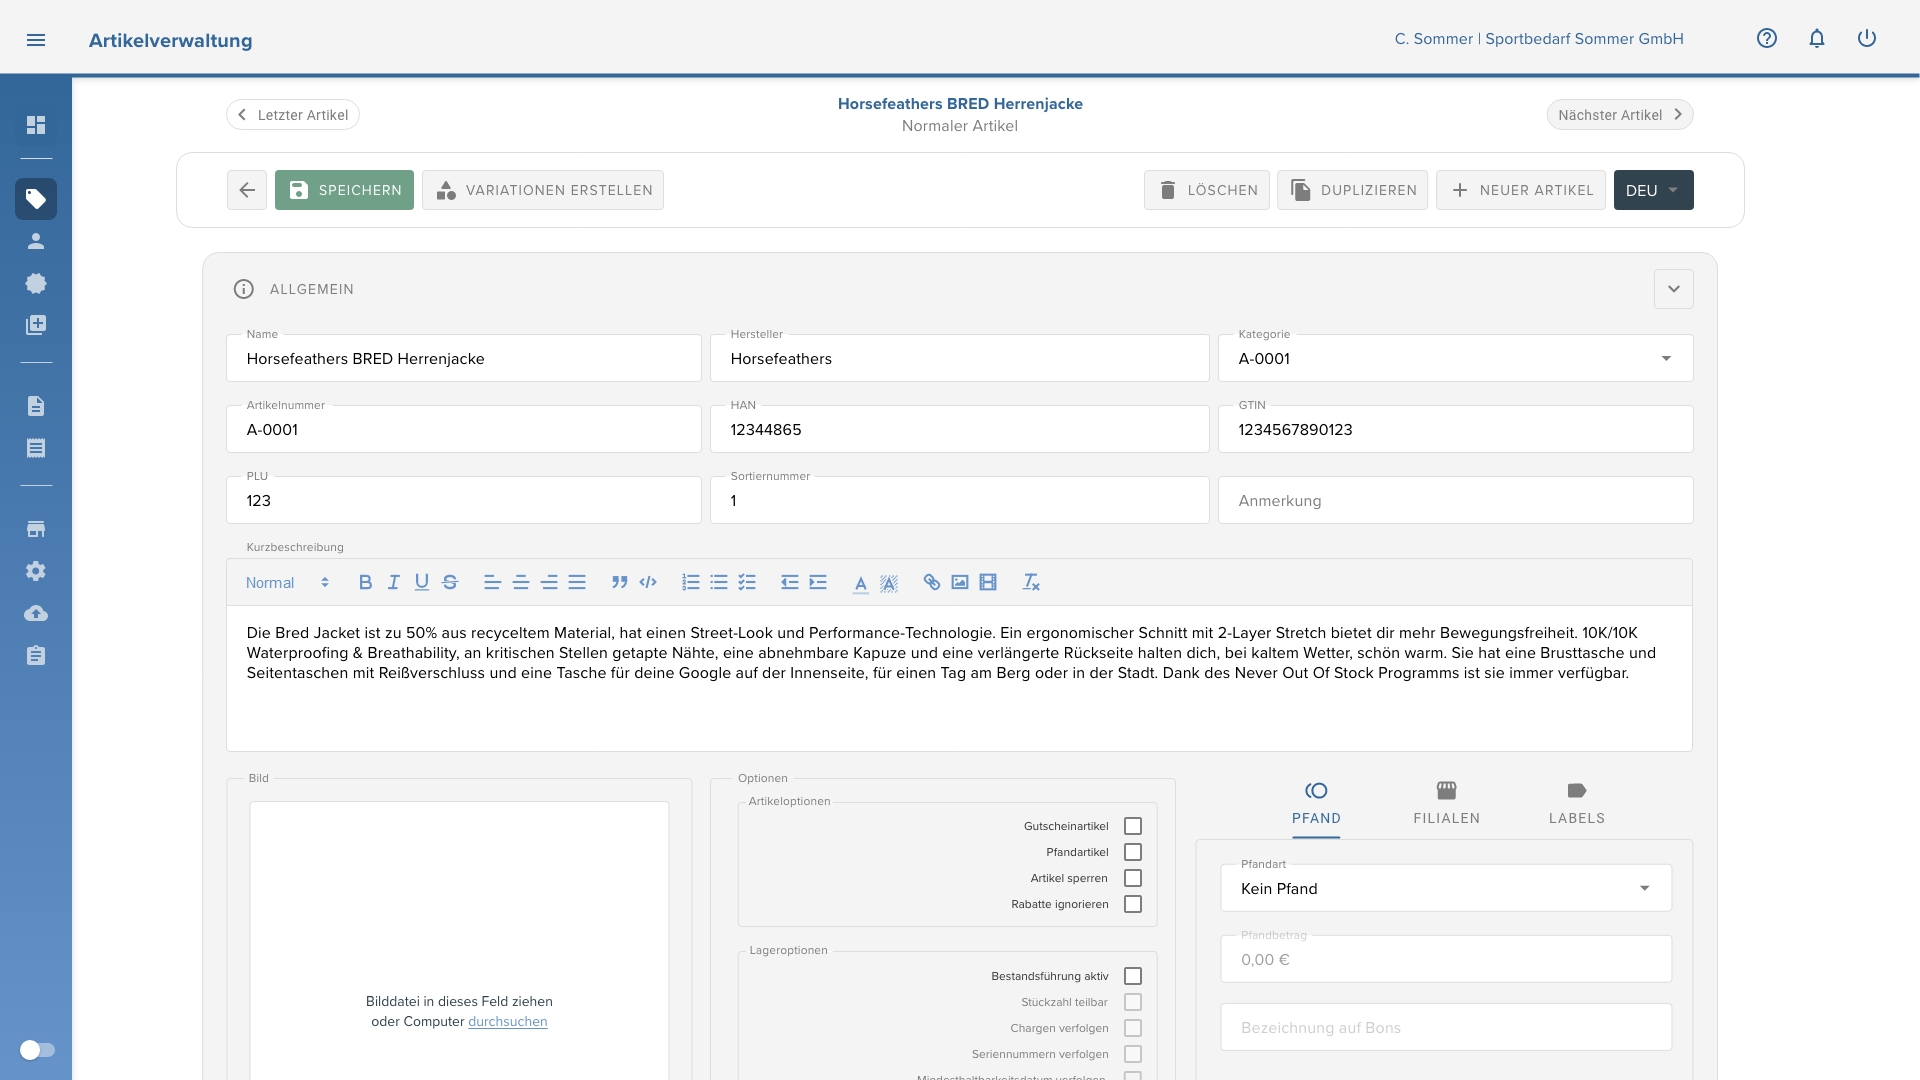Open the DEU language dropdown
The image size is (1920, 1080).
pyautogui.click(x=1653, y=190)
